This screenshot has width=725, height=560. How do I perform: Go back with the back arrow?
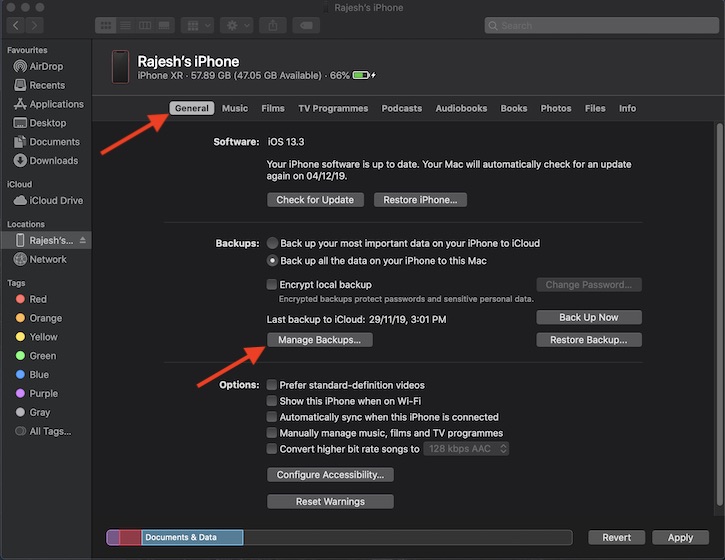click(x=15, y=25)
